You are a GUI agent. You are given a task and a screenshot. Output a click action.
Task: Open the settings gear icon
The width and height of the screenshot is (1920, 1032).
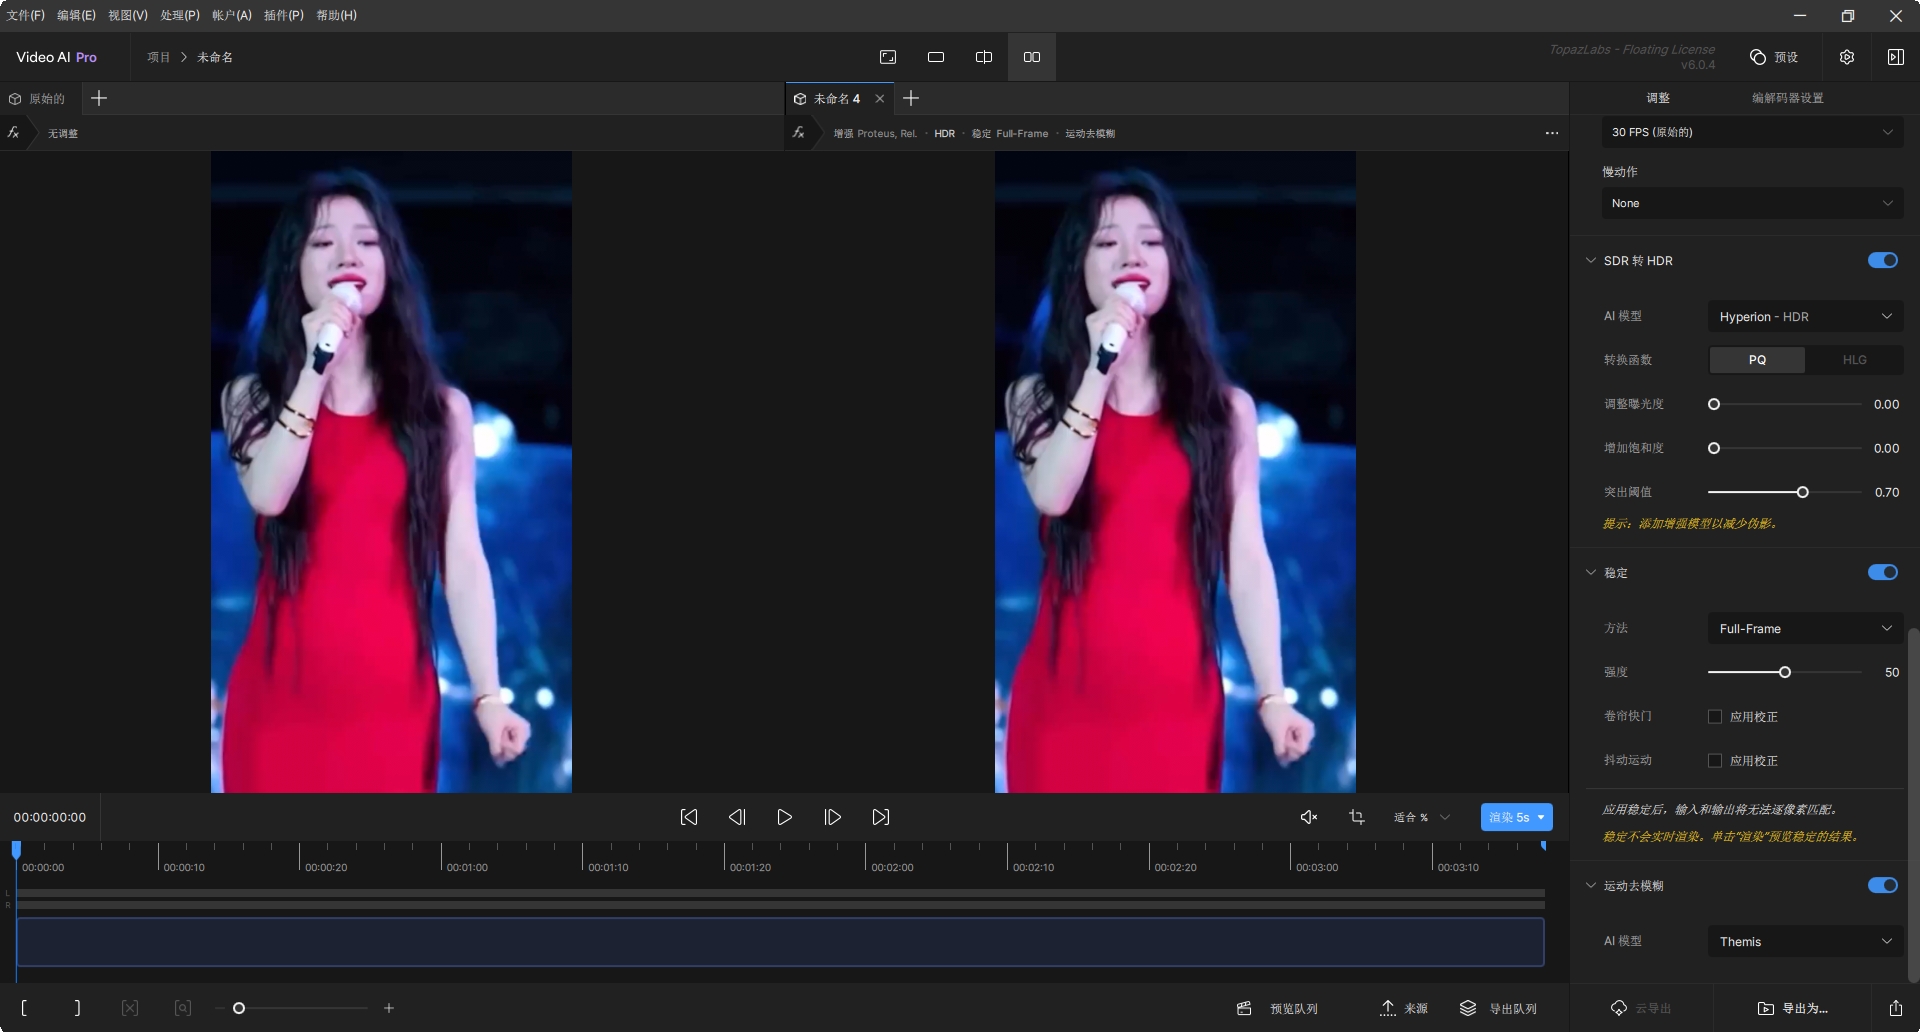[x=1847, y=57]
